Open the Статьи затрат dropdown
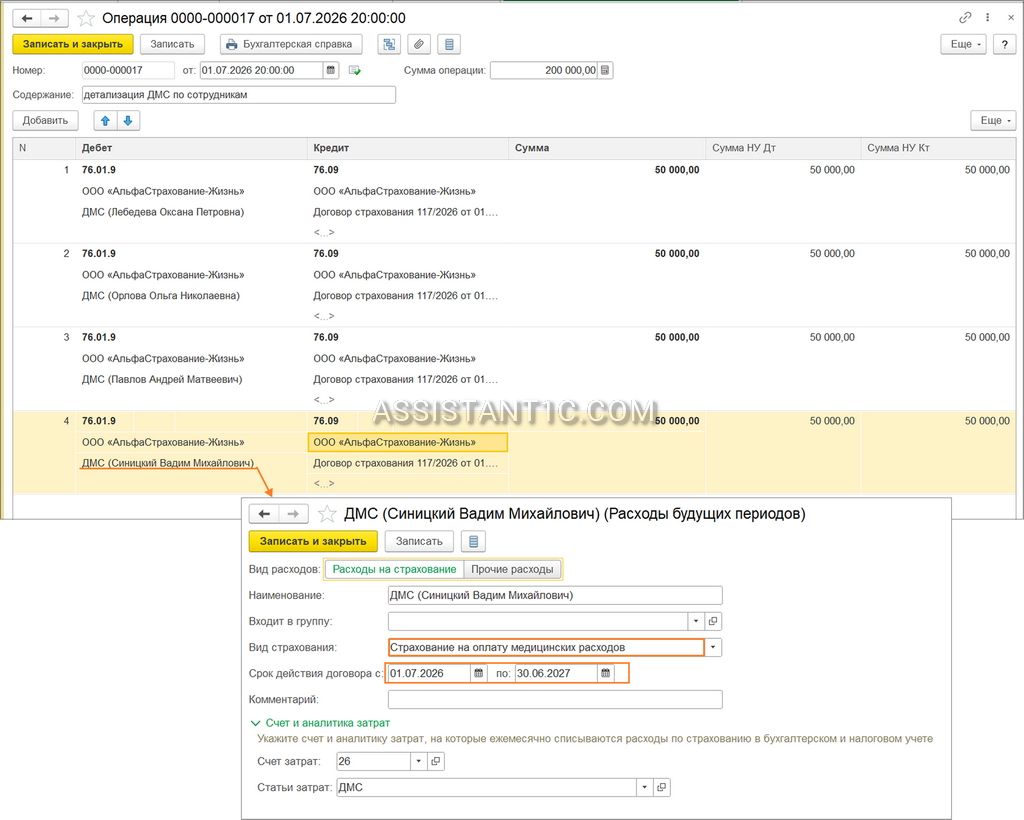The width and height of the screenshot is (1024, 820). tap(645, 787)
